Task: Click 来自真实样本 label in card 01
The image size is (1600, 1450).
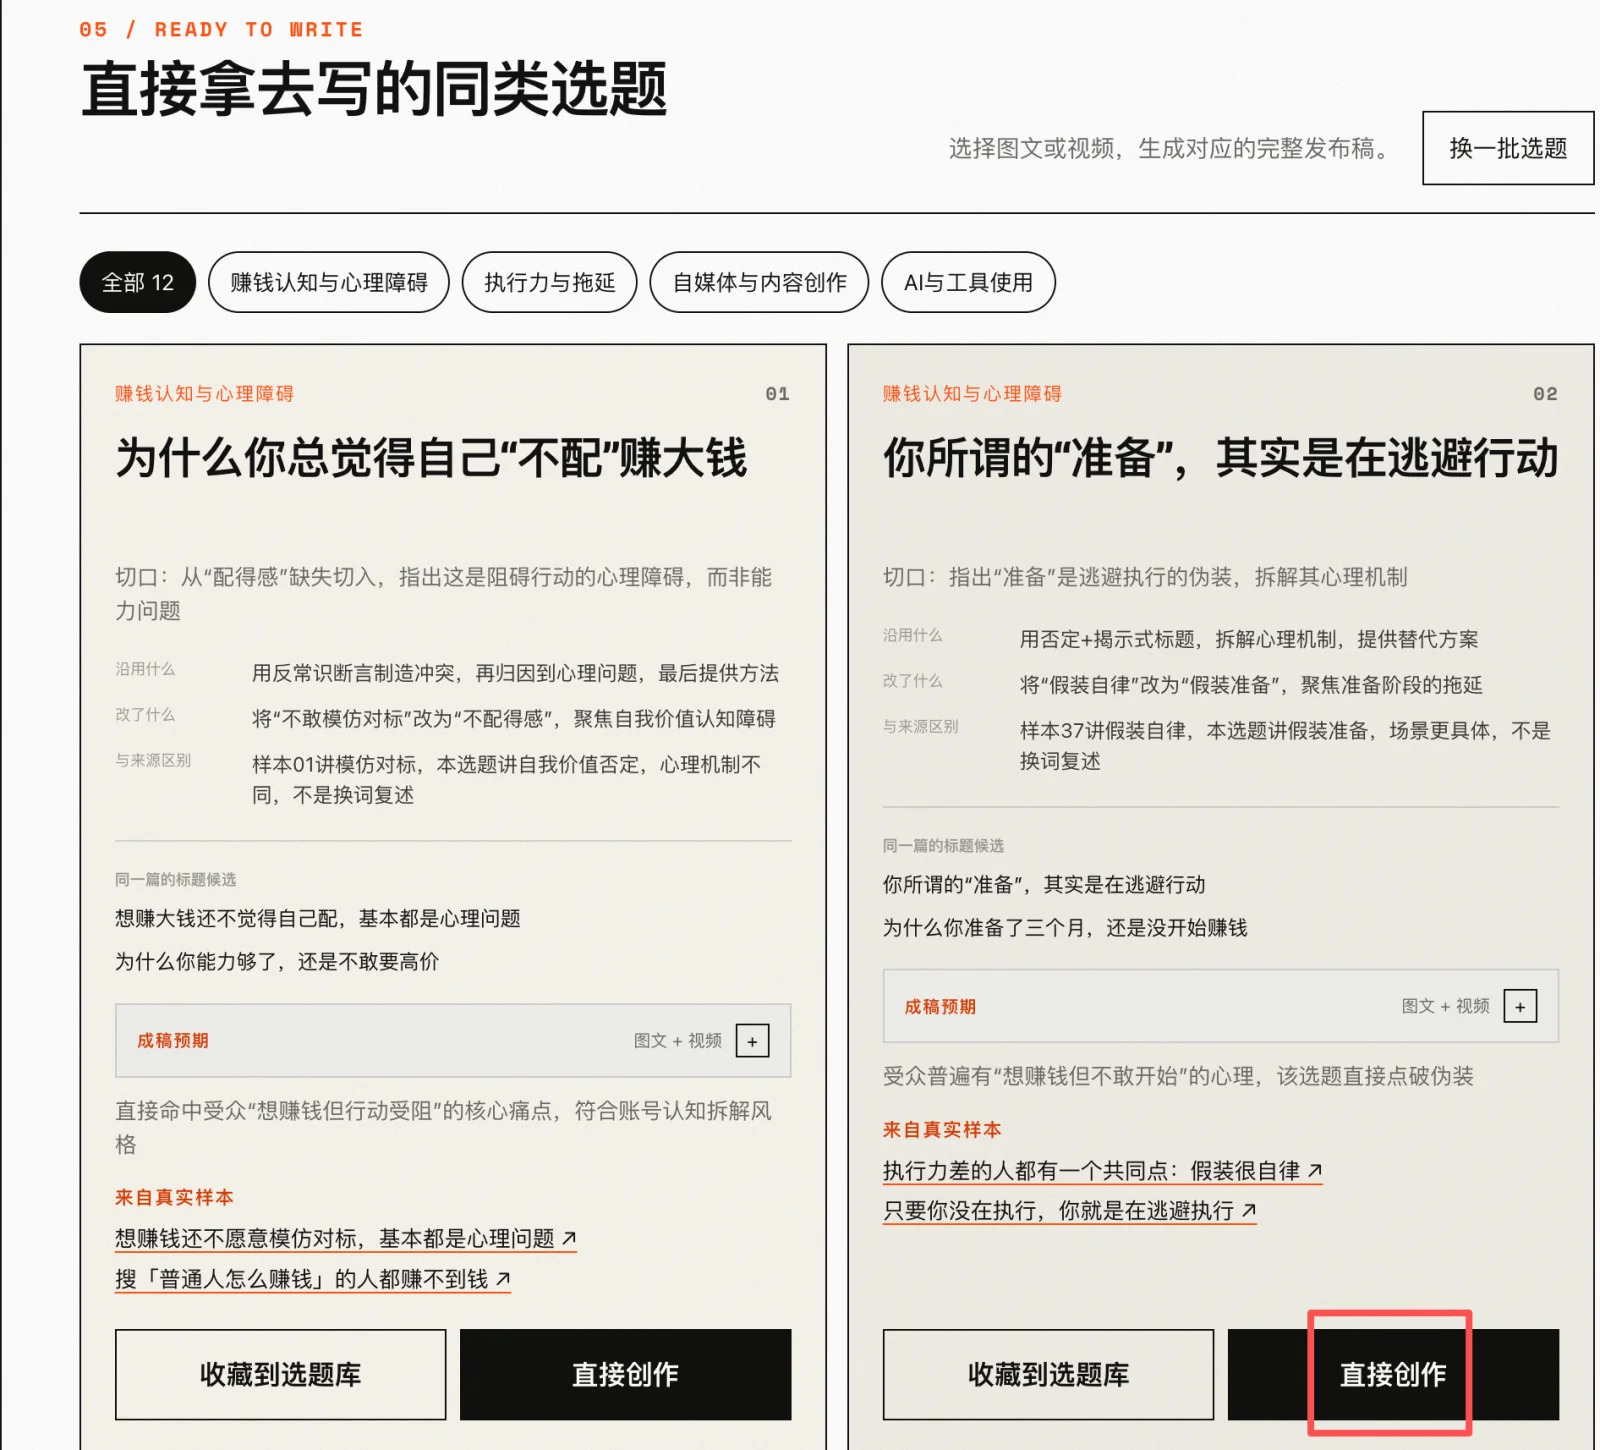Action: tap(174, 1197)
